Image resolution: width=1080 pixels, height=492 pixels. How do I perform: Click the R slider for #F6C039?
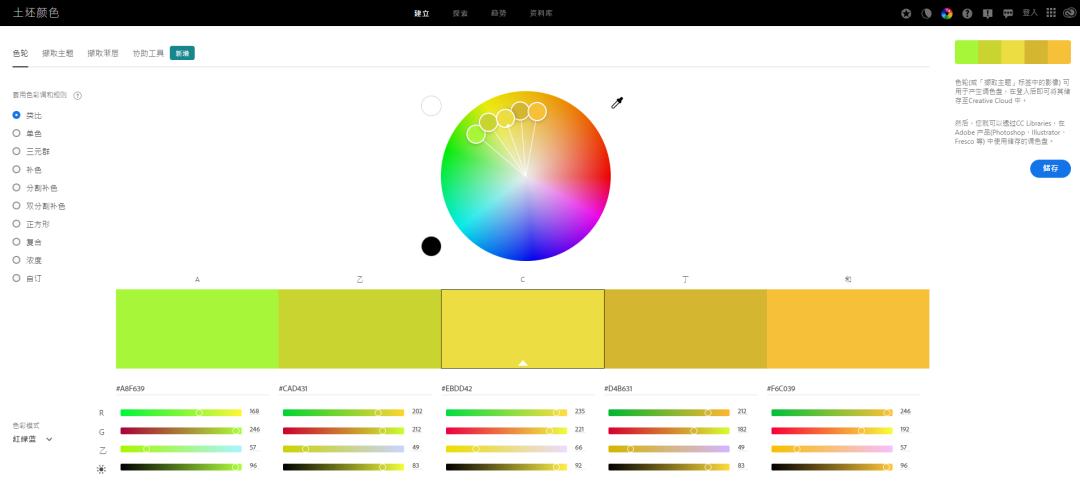(832, 412)
